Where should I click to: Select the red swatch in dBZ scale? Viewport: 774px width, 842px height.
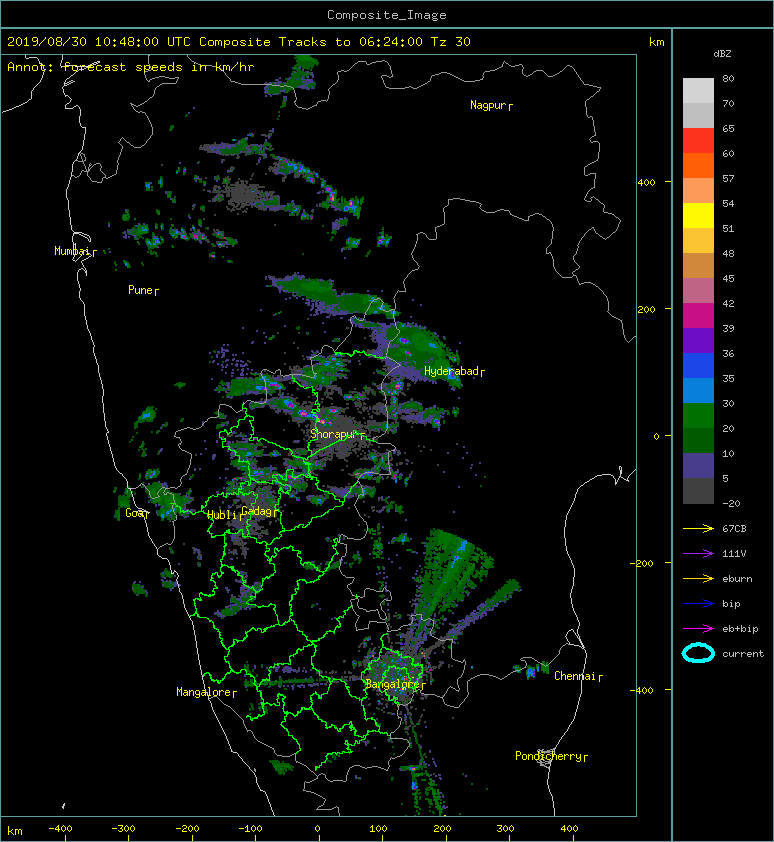coord(698,141)
